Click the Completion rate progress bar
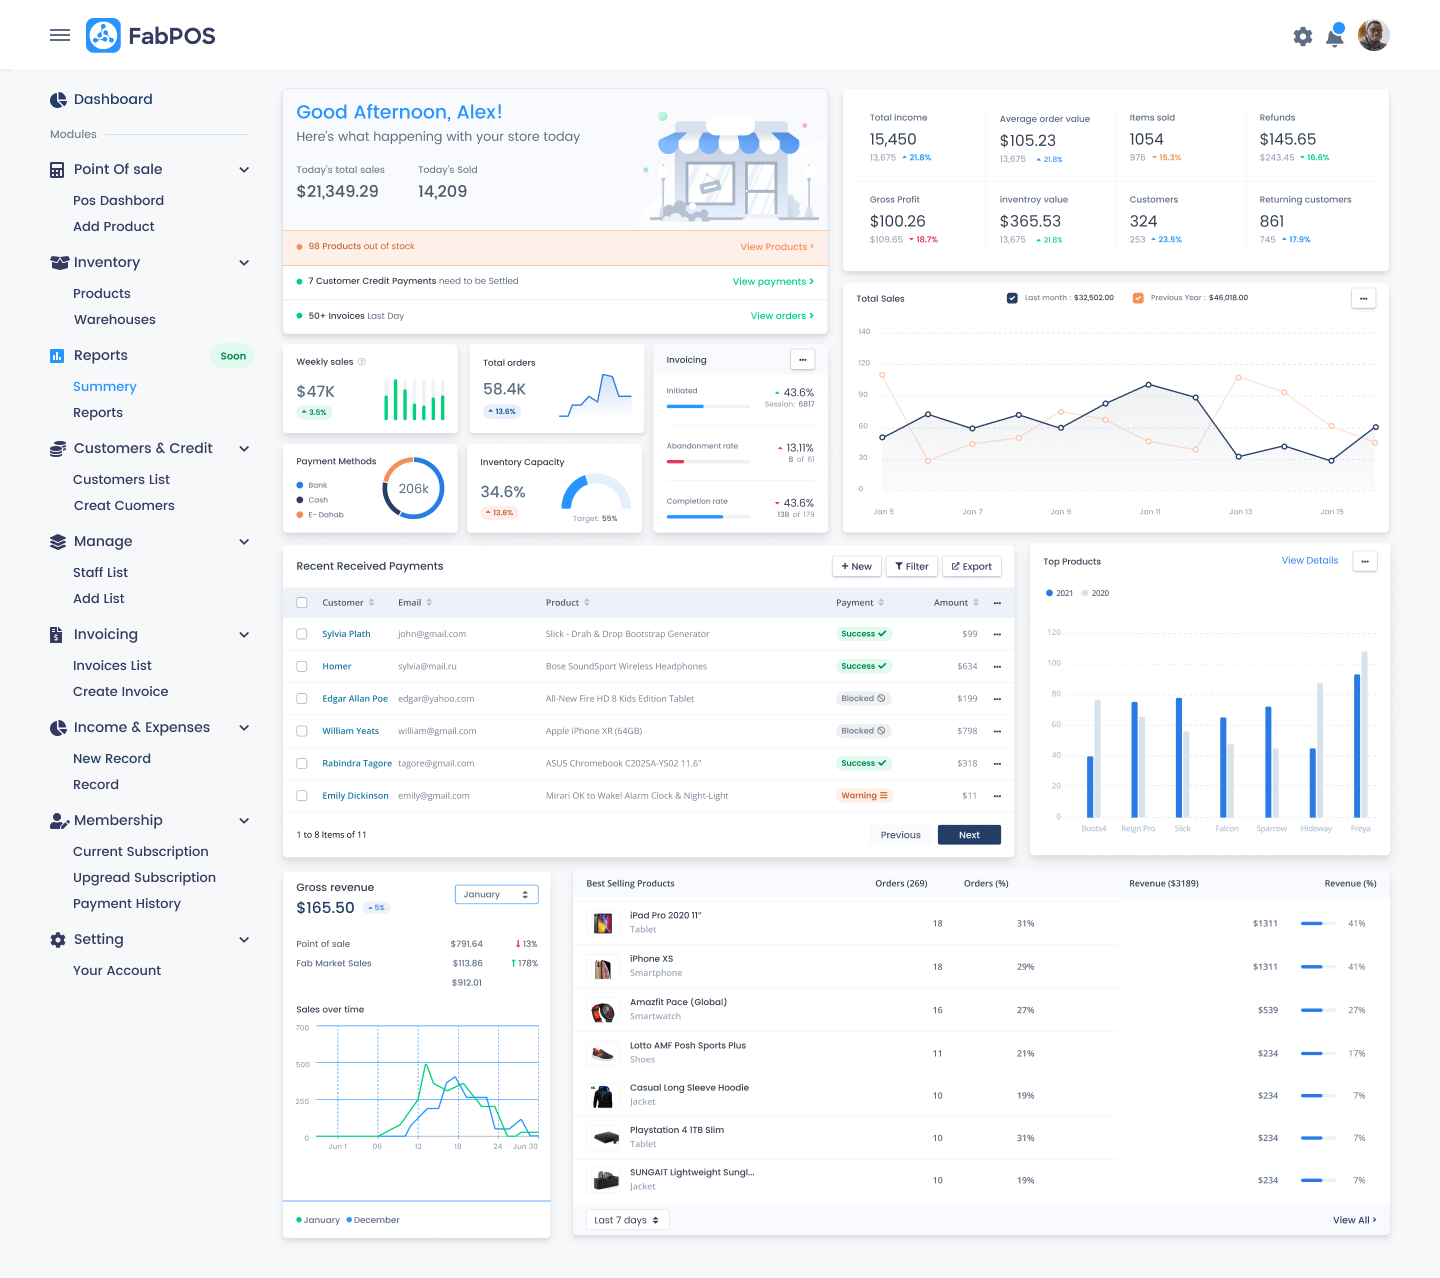 [x=708, y=517]
